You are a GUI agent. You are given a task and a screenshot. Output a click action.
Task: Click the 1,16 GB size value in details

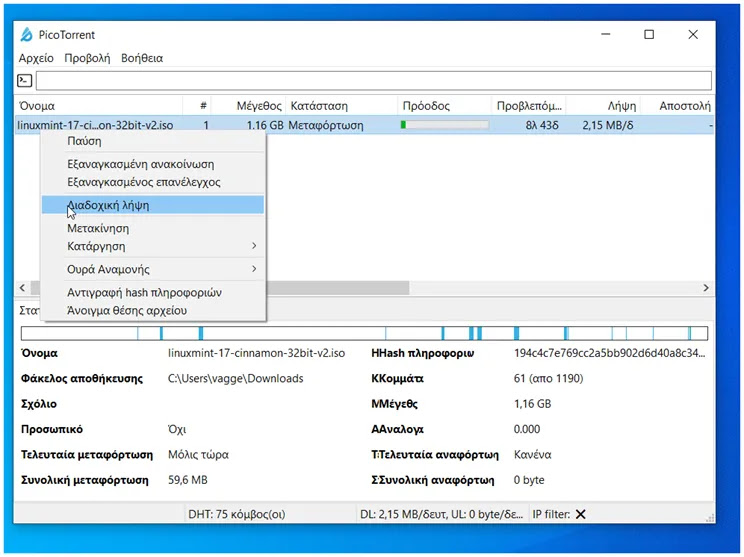tap(532, 404)
